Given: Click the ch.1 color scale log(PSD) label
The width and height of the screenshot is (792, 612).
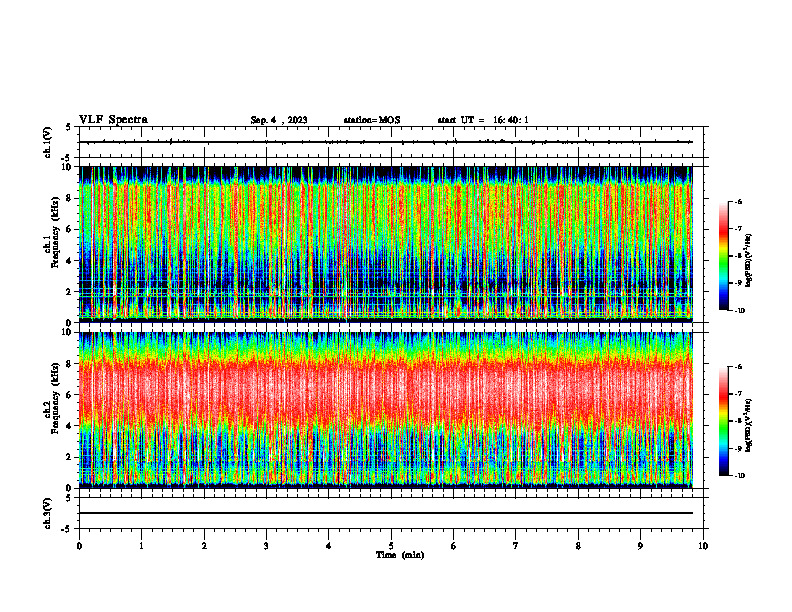Looking at the screenshot, I should pos(749,261).
